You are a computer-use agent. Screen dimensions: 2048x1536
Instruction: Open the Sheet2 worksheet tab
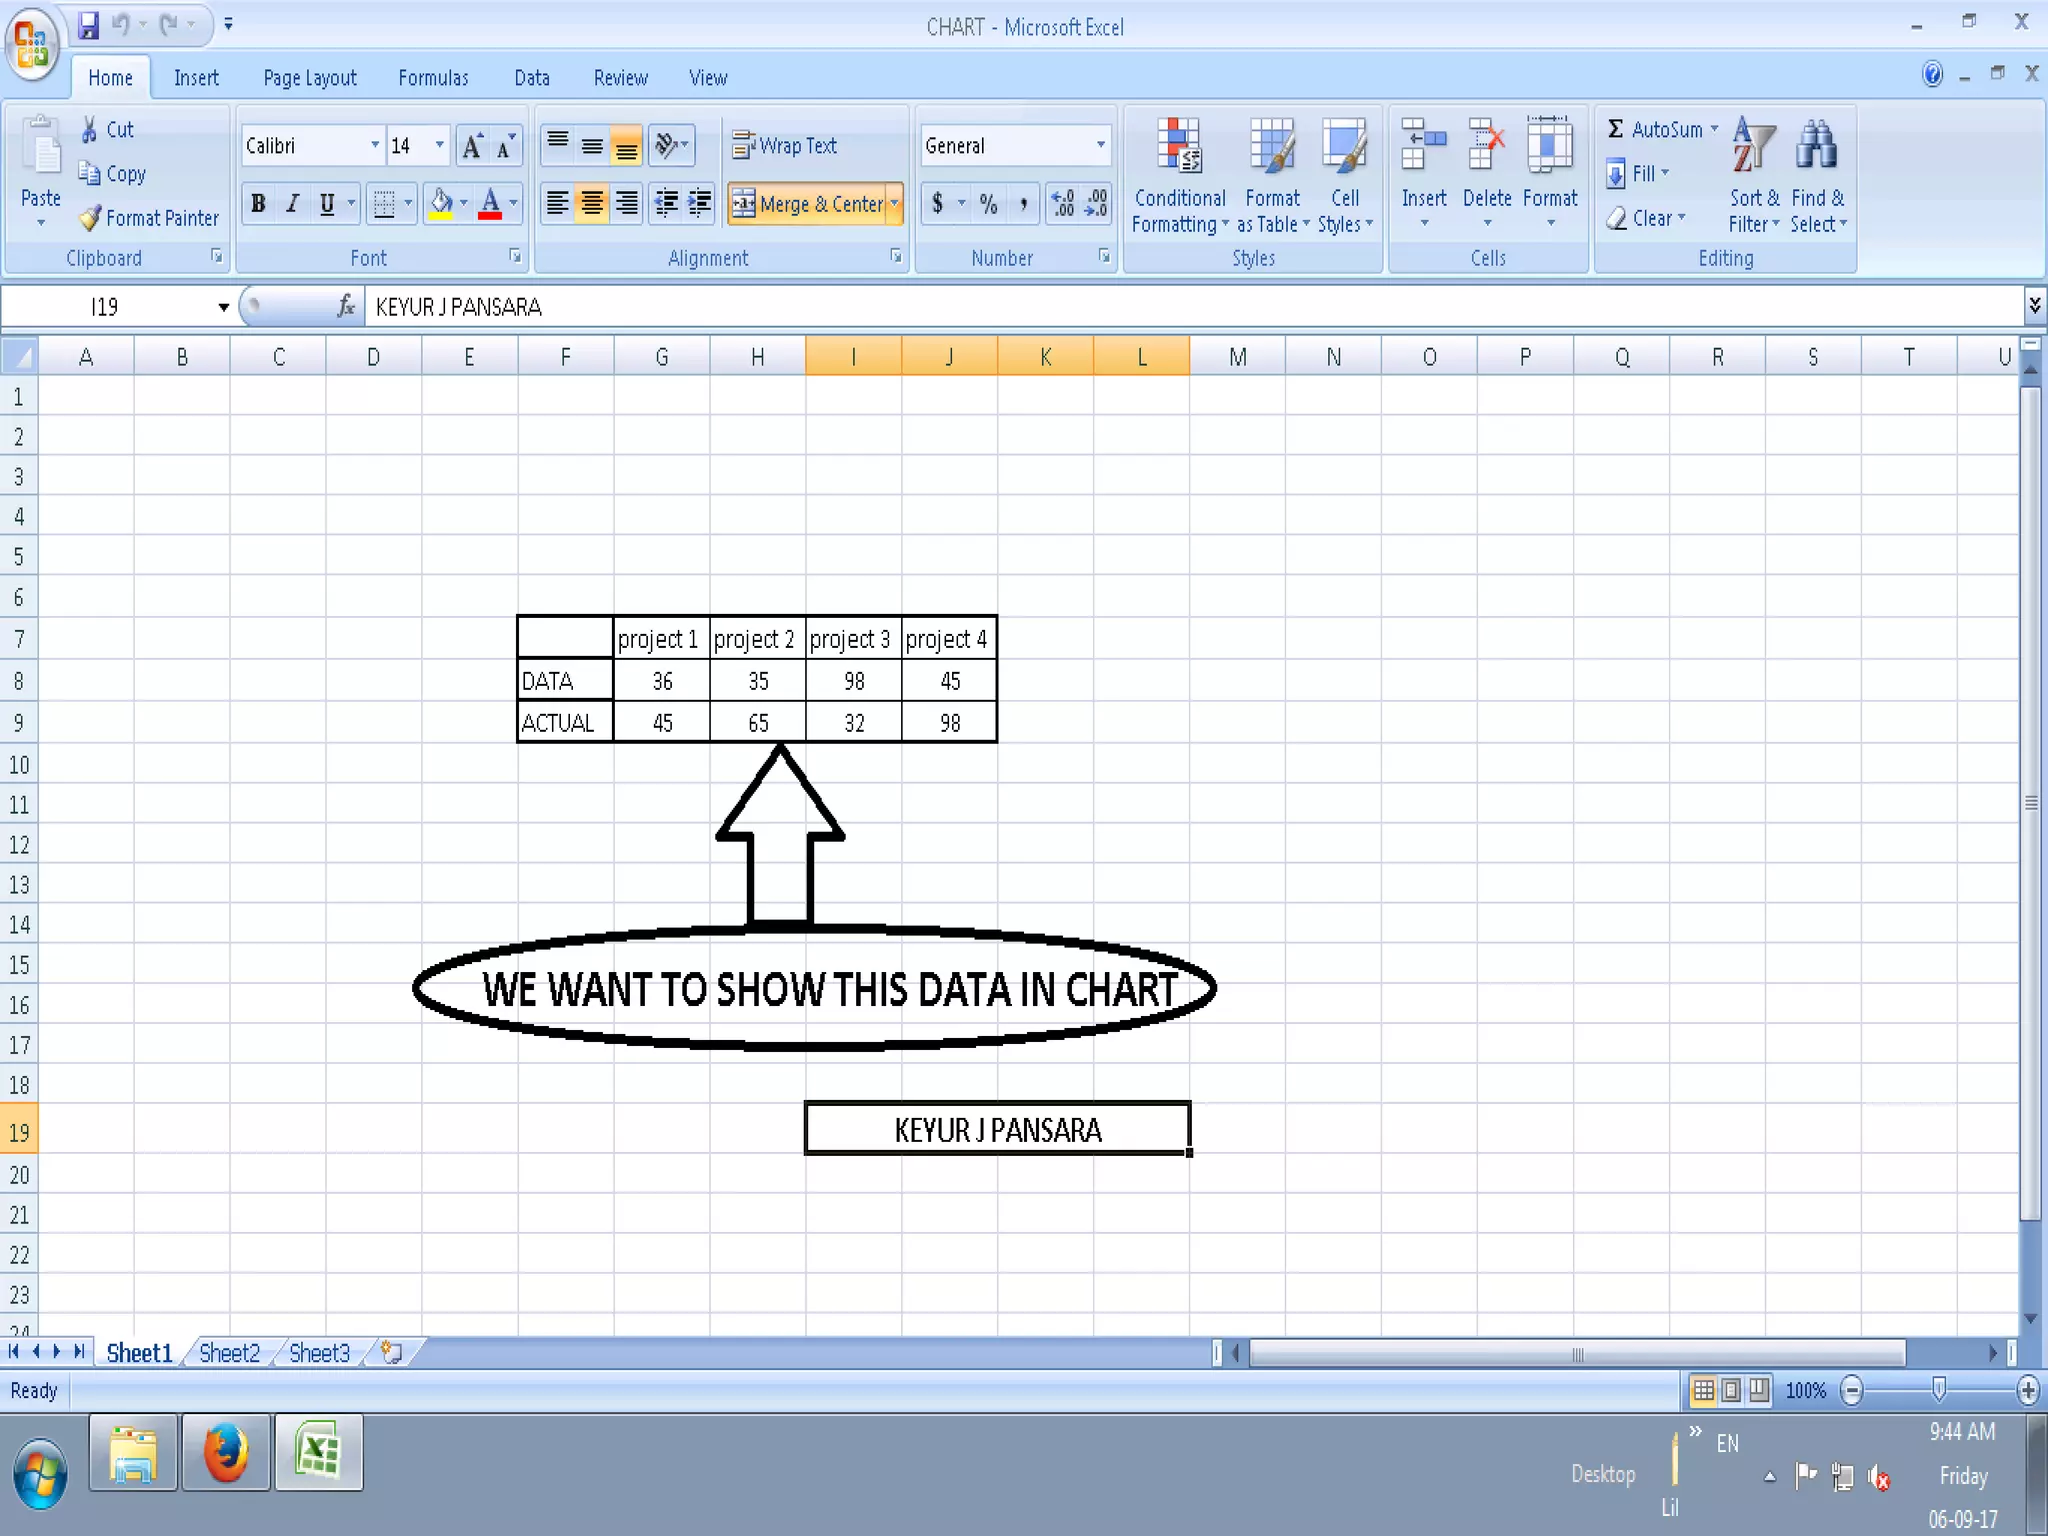click(x=229, y=1353)
